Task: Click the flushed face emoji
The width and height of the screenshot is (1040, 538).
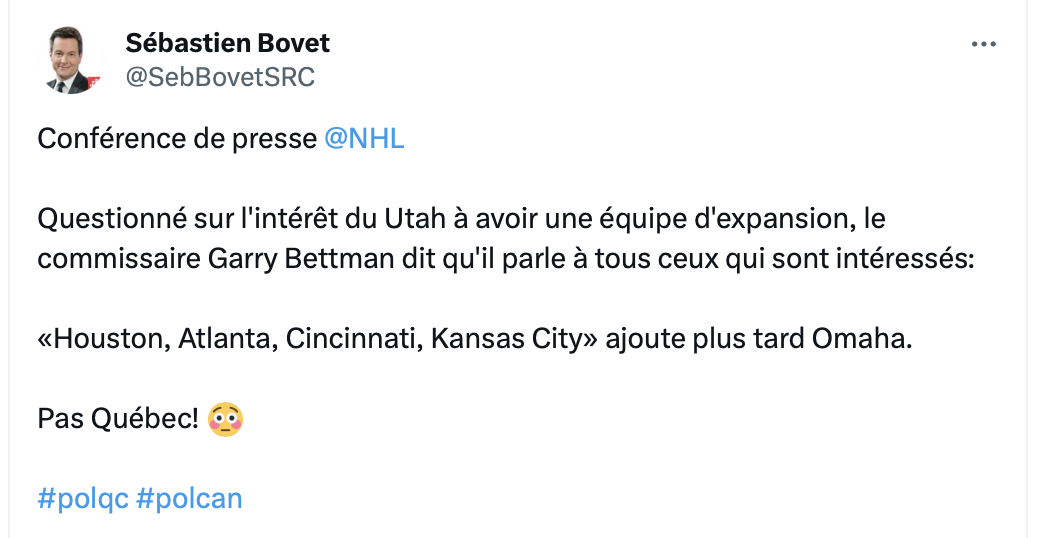Action: [226, 419]
